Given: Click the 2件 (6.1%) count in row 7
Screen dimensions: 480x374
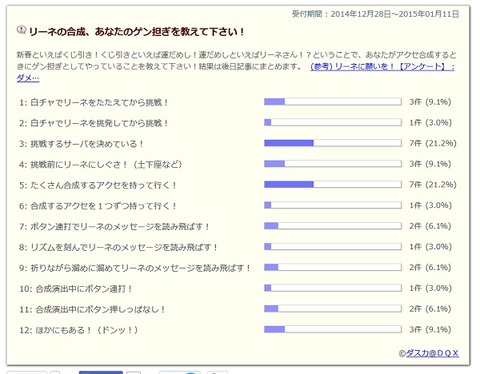Looking at the screenshot, I should click(x=430, y=226).
